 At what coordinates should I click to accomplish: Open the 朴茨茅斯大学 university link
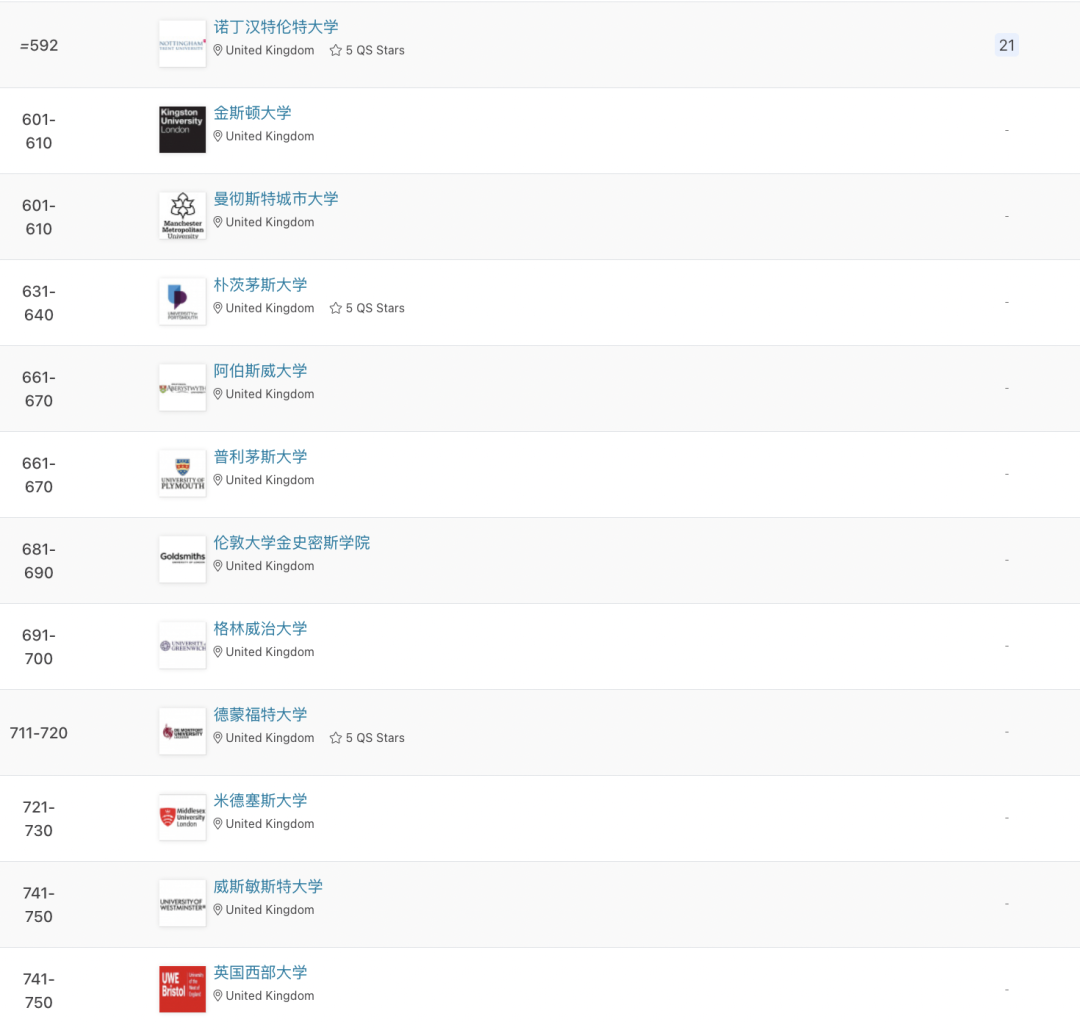(x=260, y=285)
